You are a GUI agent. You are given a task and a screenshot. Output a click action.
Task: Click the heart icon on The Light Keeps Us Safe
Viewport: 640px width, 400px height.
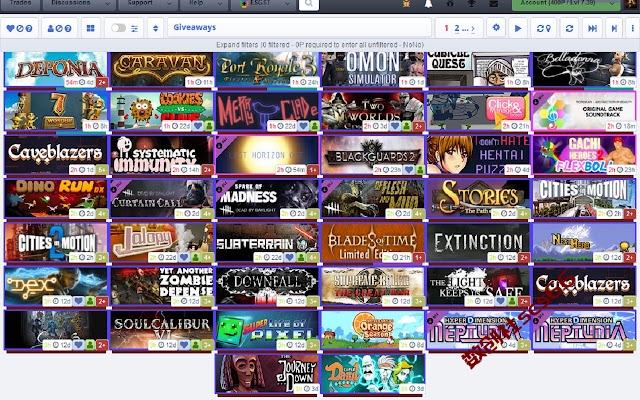501,301
